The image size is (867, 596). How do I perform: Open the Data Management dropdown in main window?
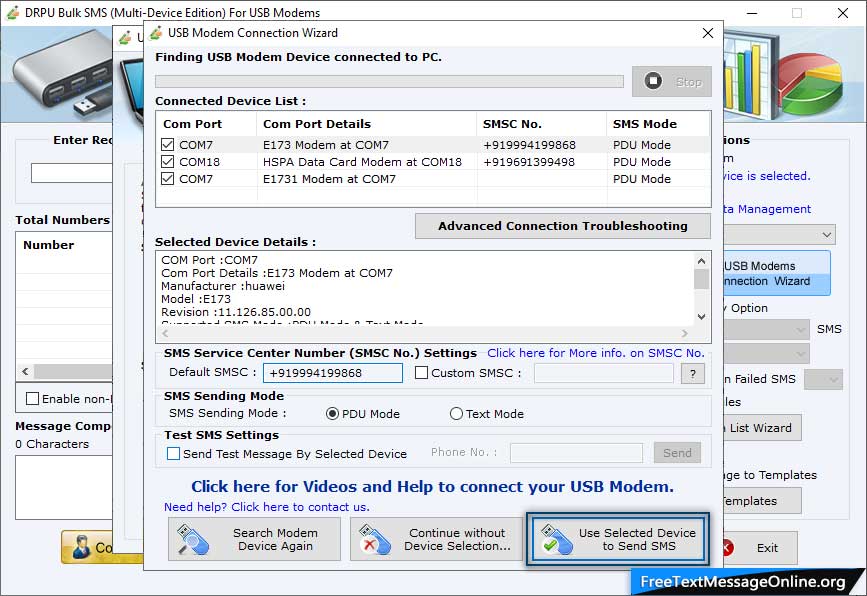pyautogui.click(x=779, y=234)
